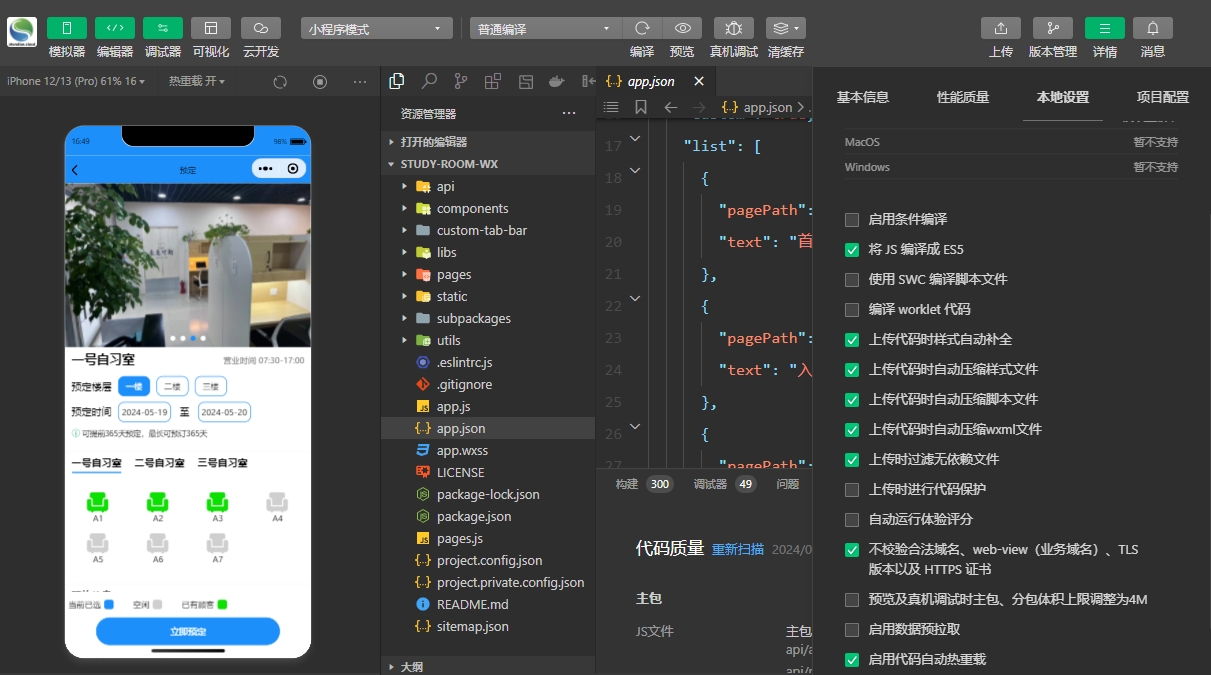The image size is (1211, 675).
Task: Open extensions icon in activity bar
Action: click(493, 81)
